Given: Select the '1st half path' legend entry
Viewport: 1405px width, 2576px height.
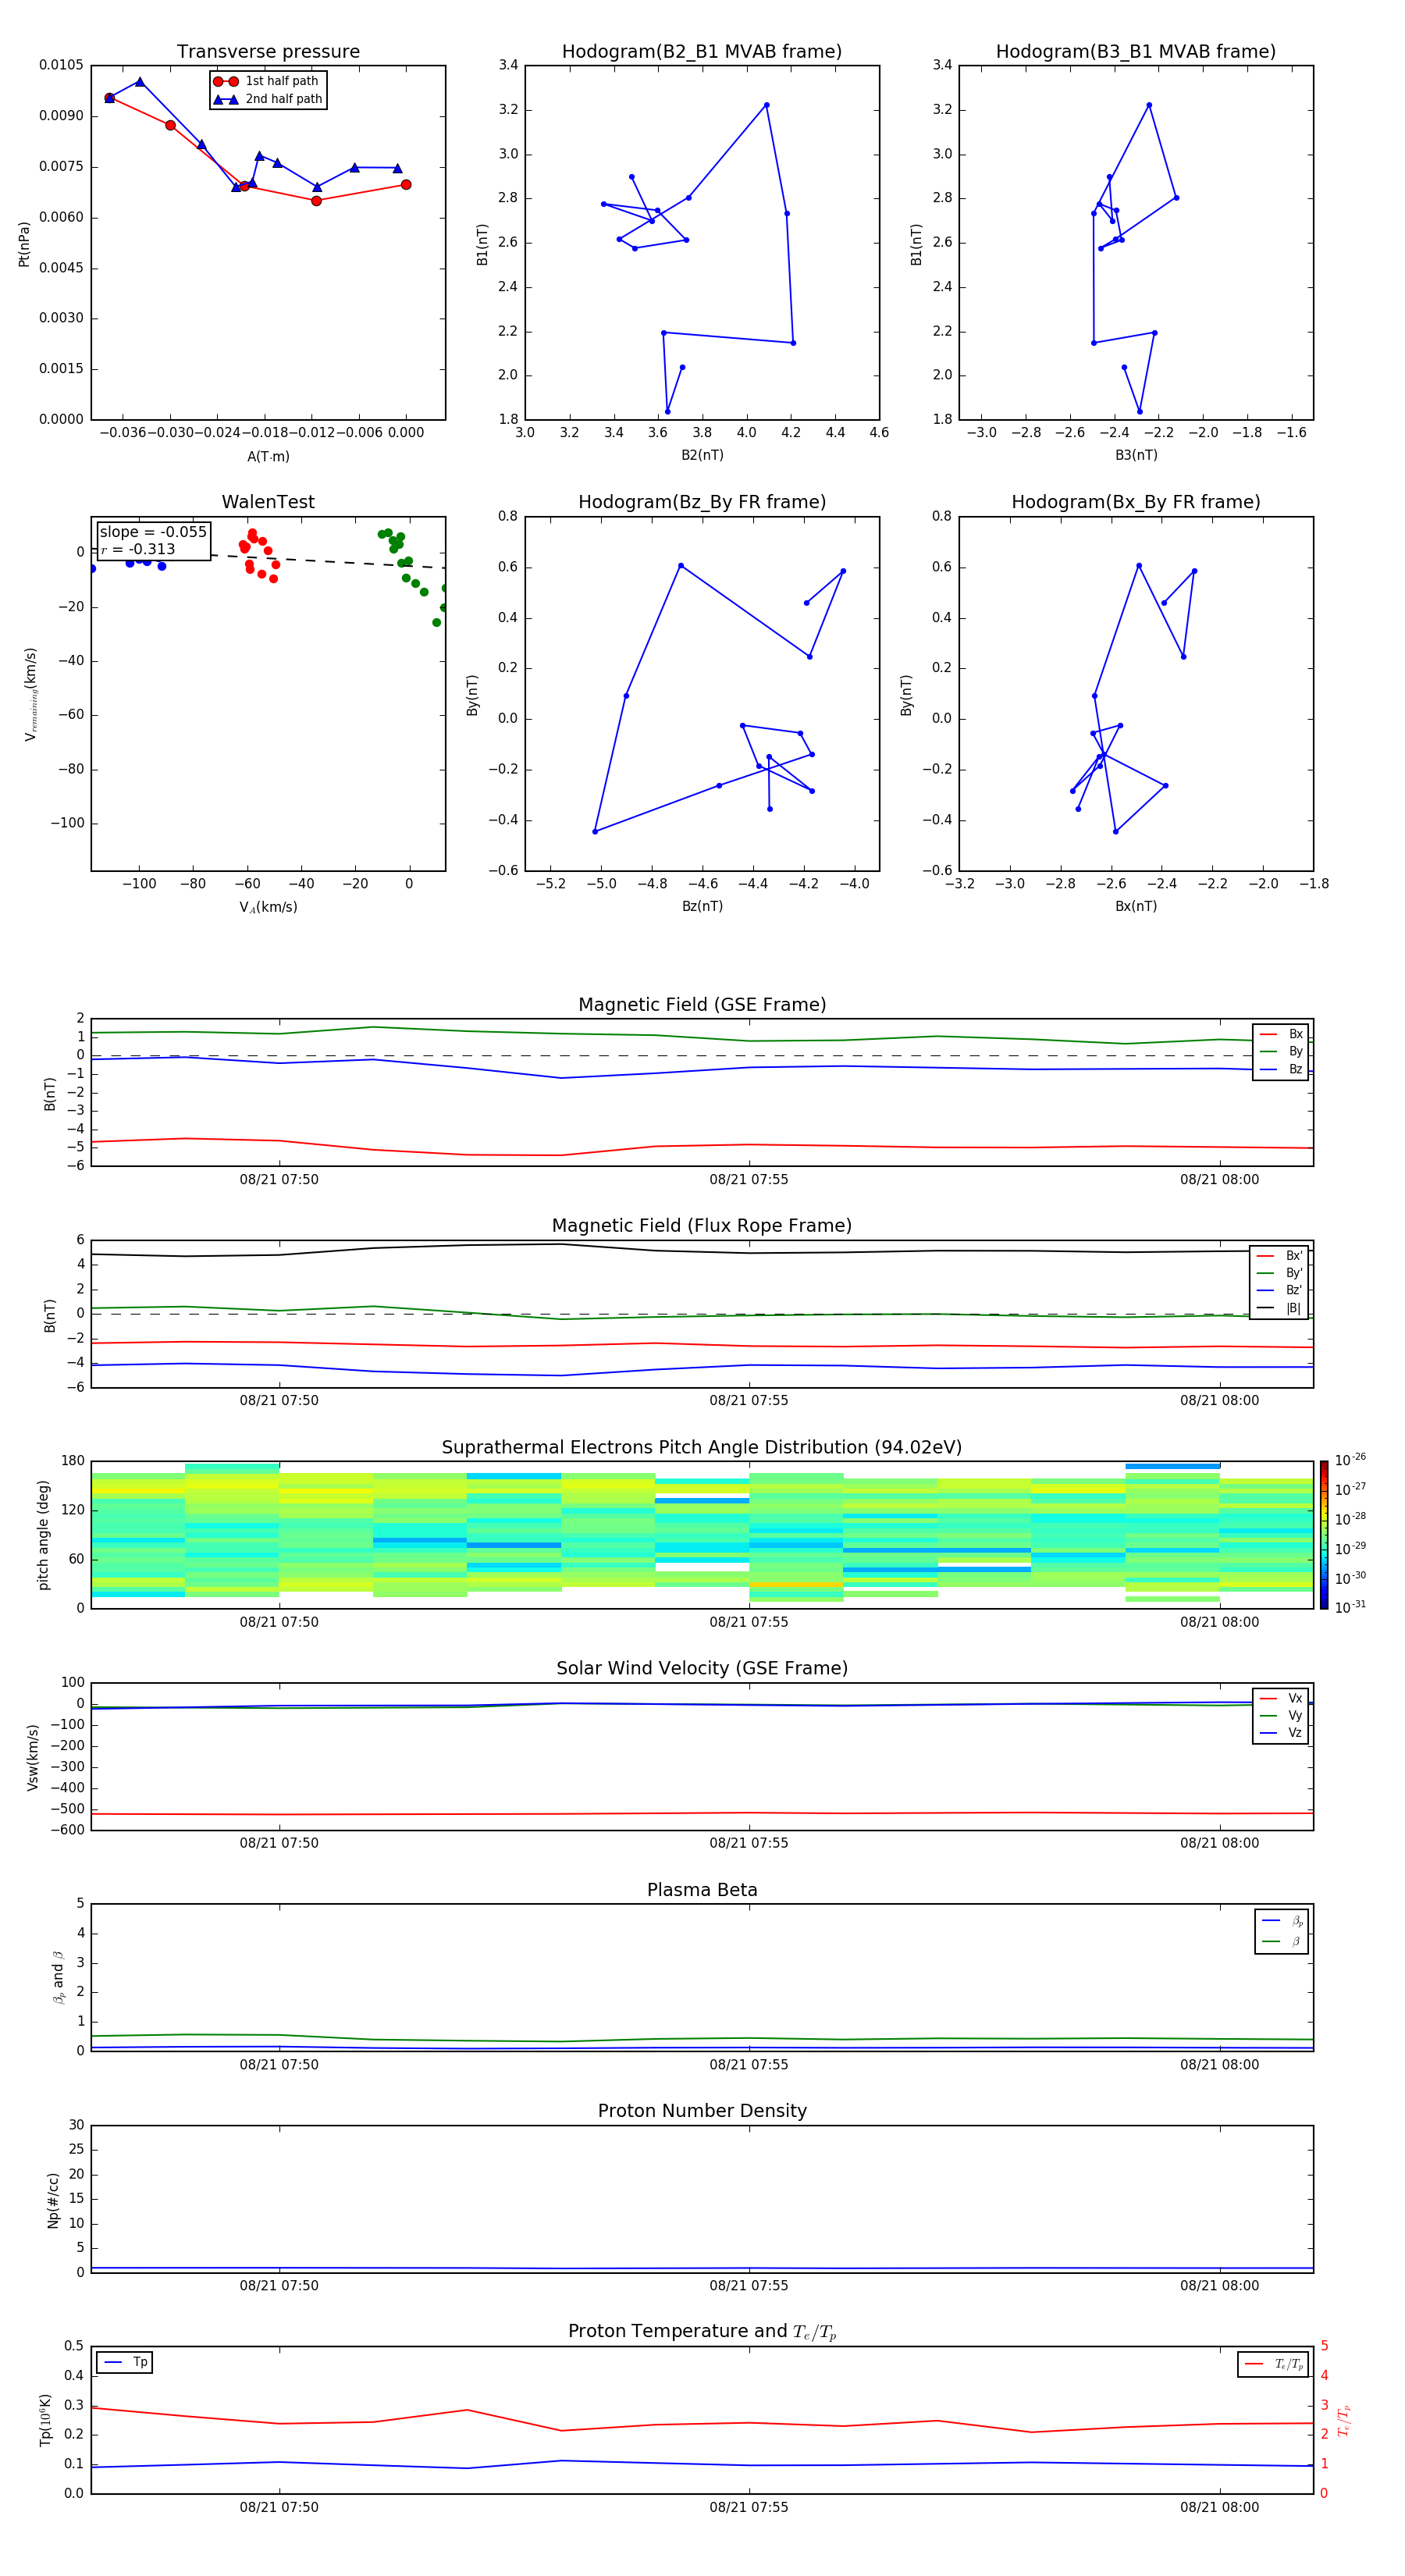Looking at the screenshot, I should (267, 81).
